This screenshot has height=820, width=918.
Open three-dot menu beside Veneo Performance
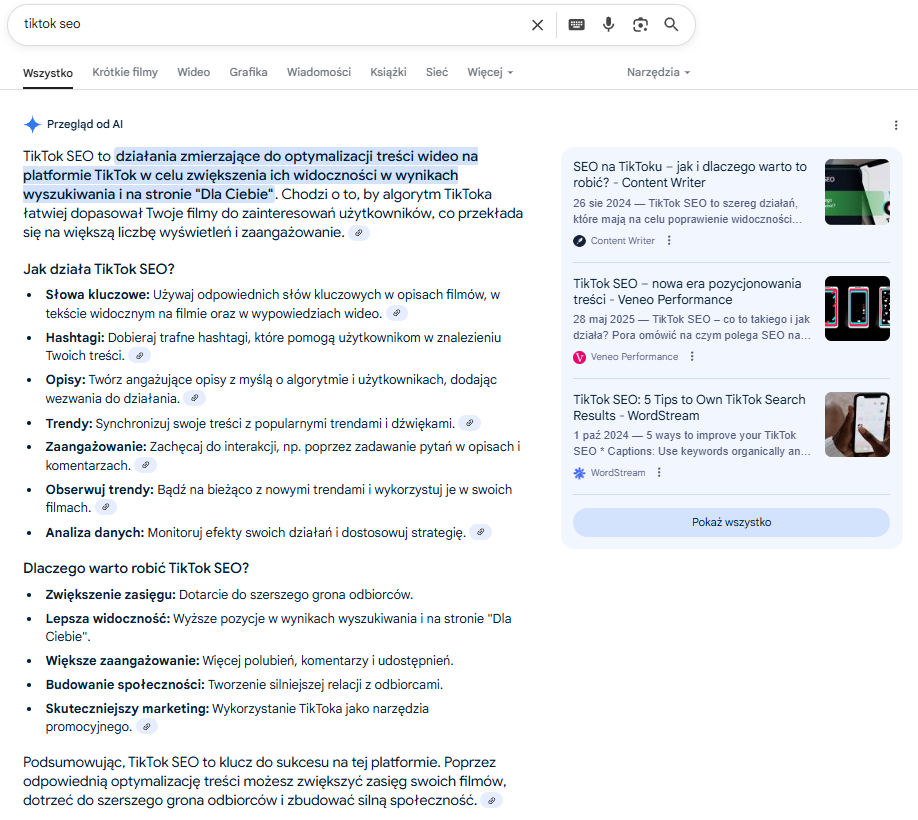(x=692, y=357)
